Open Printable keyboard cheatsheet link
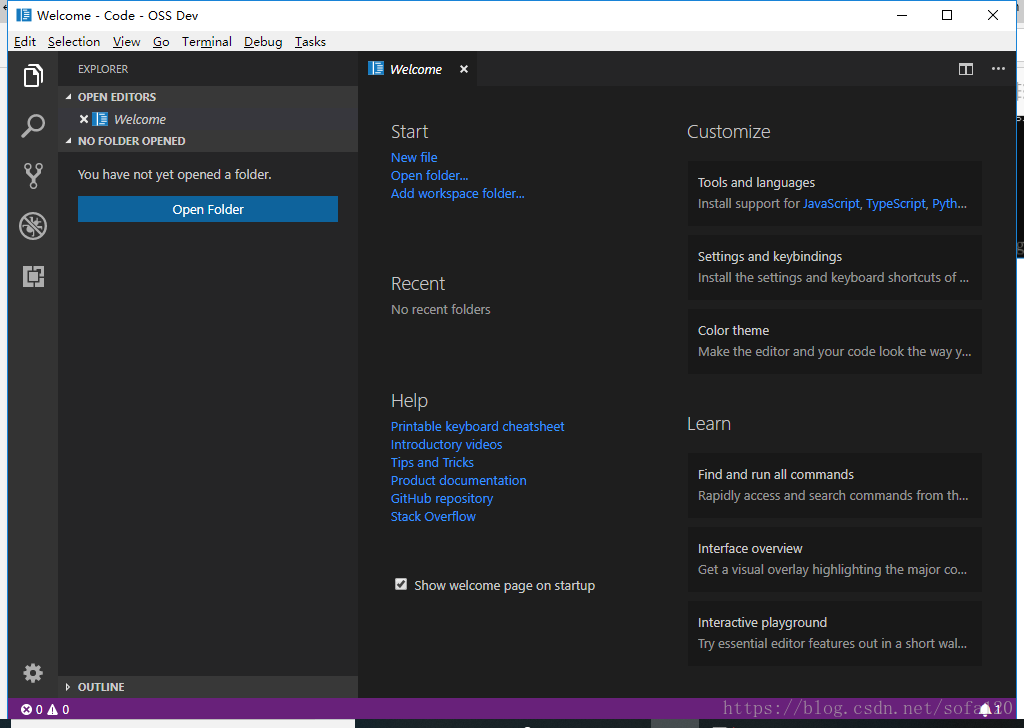The height and width of the screenshot is (728, 1024). pyautogui.click(x=477, y=426)
